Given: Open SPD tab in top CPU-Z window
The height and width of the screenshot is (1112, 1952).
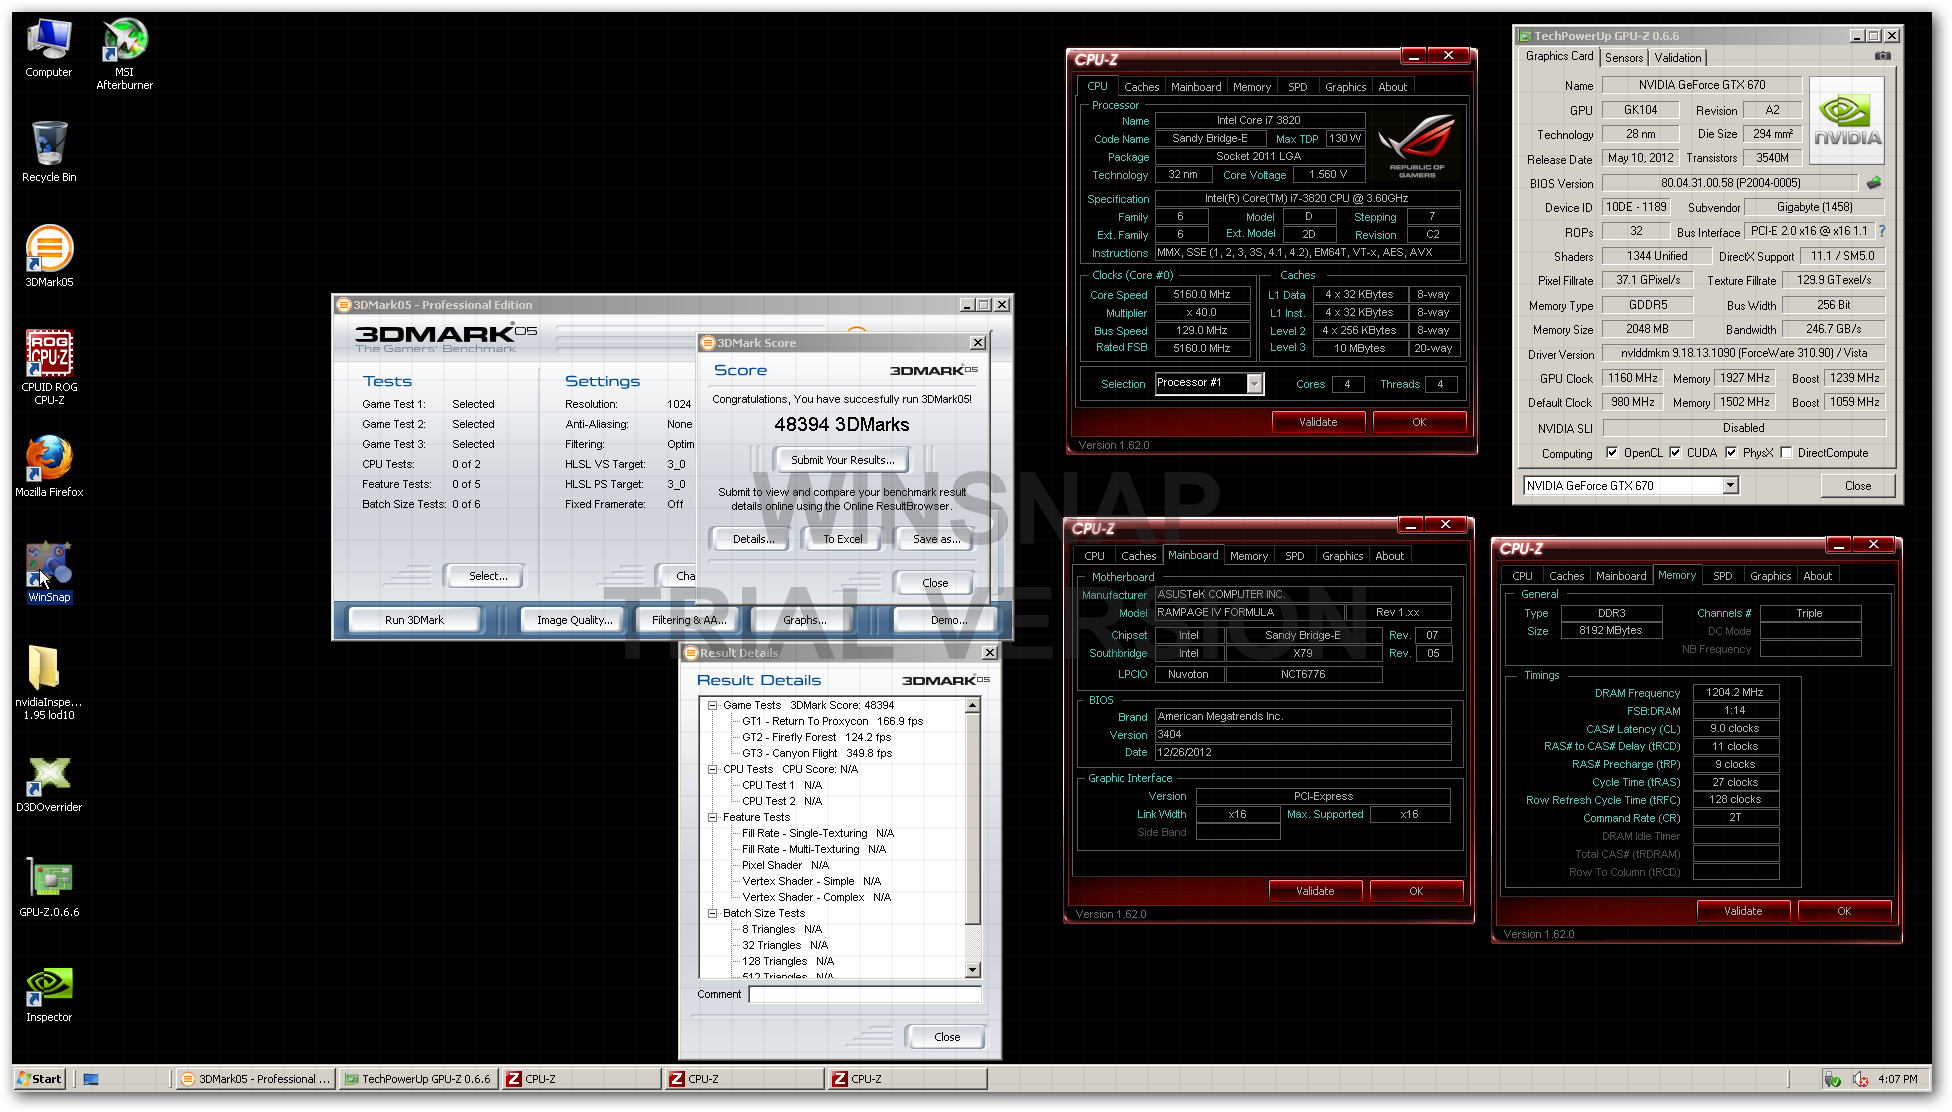Looking at the screenshot, I should tap(1297, 87).
